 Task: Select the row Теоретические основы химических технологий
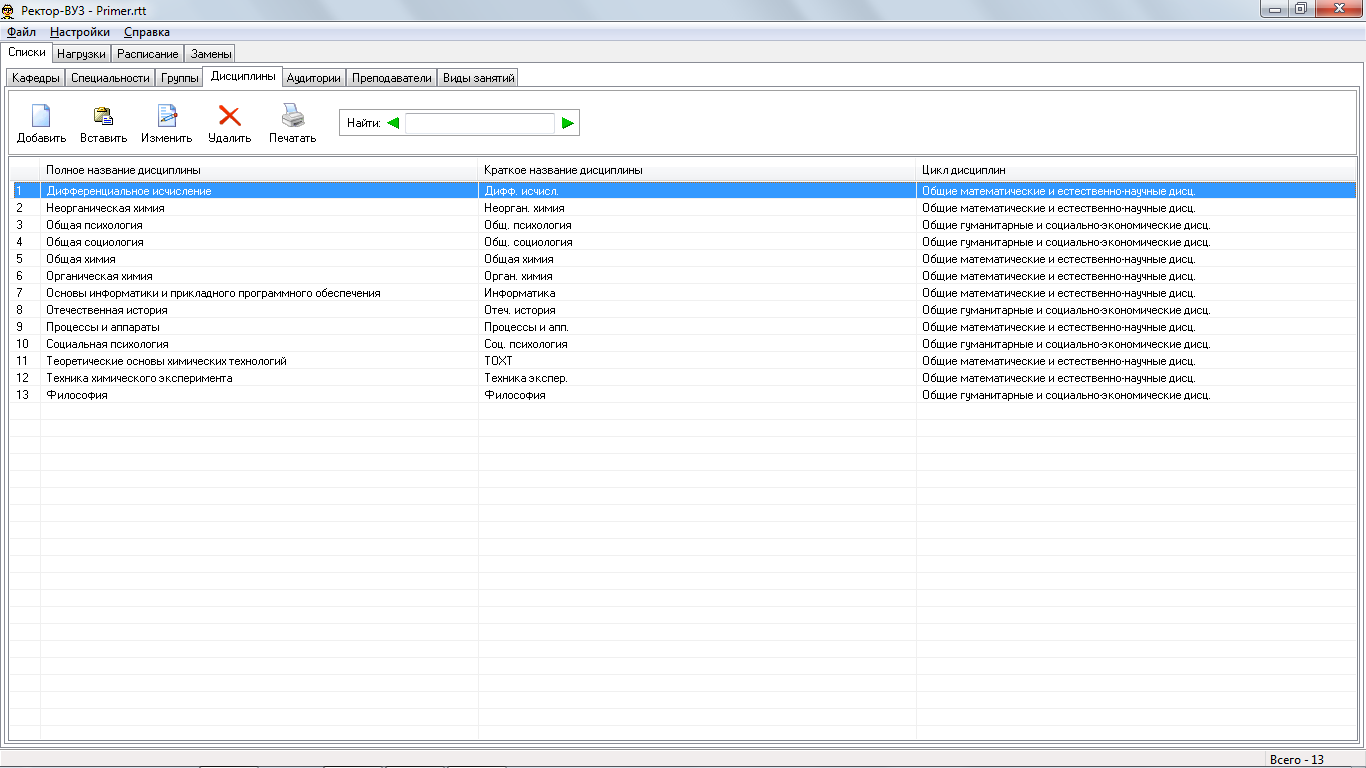684,361
